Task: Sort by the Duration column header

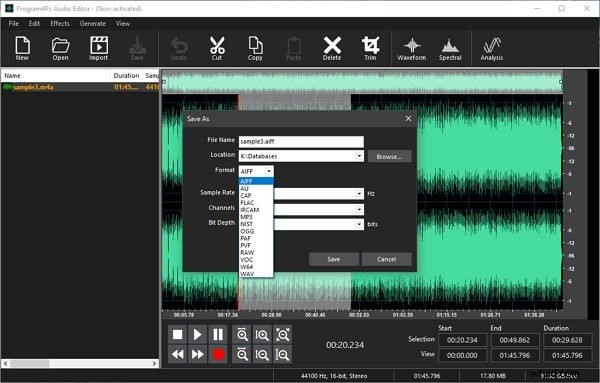Action: click(x=126, y=75)
